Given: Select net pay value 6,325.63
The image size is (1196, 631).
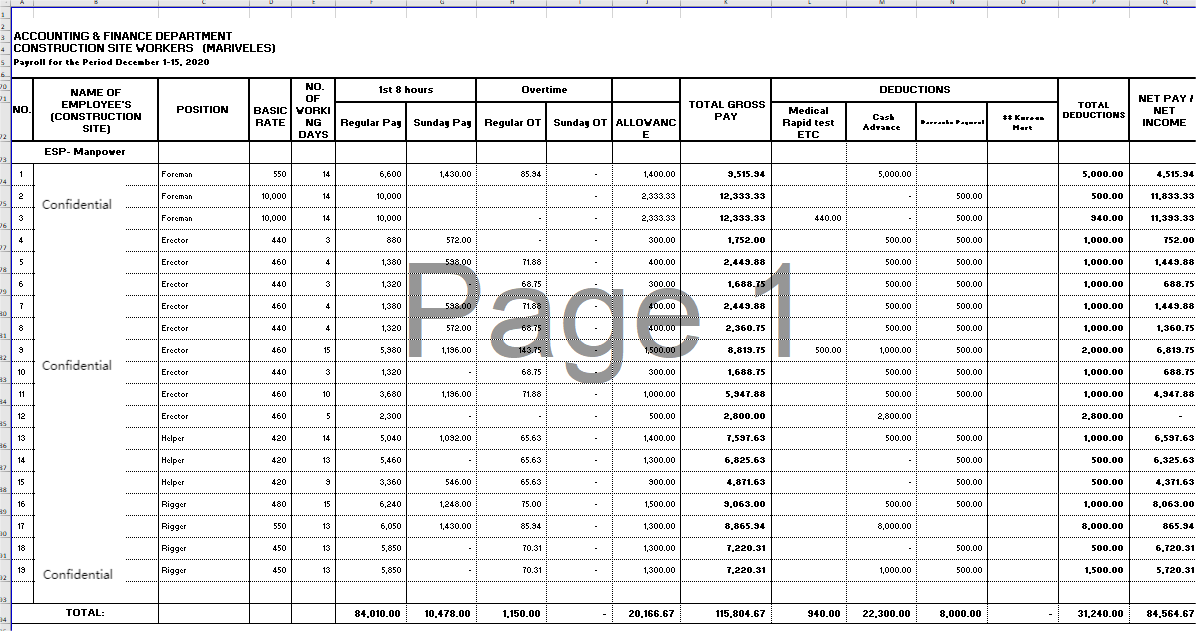Looking at the screenshot, I should (x=1175, y=460).
